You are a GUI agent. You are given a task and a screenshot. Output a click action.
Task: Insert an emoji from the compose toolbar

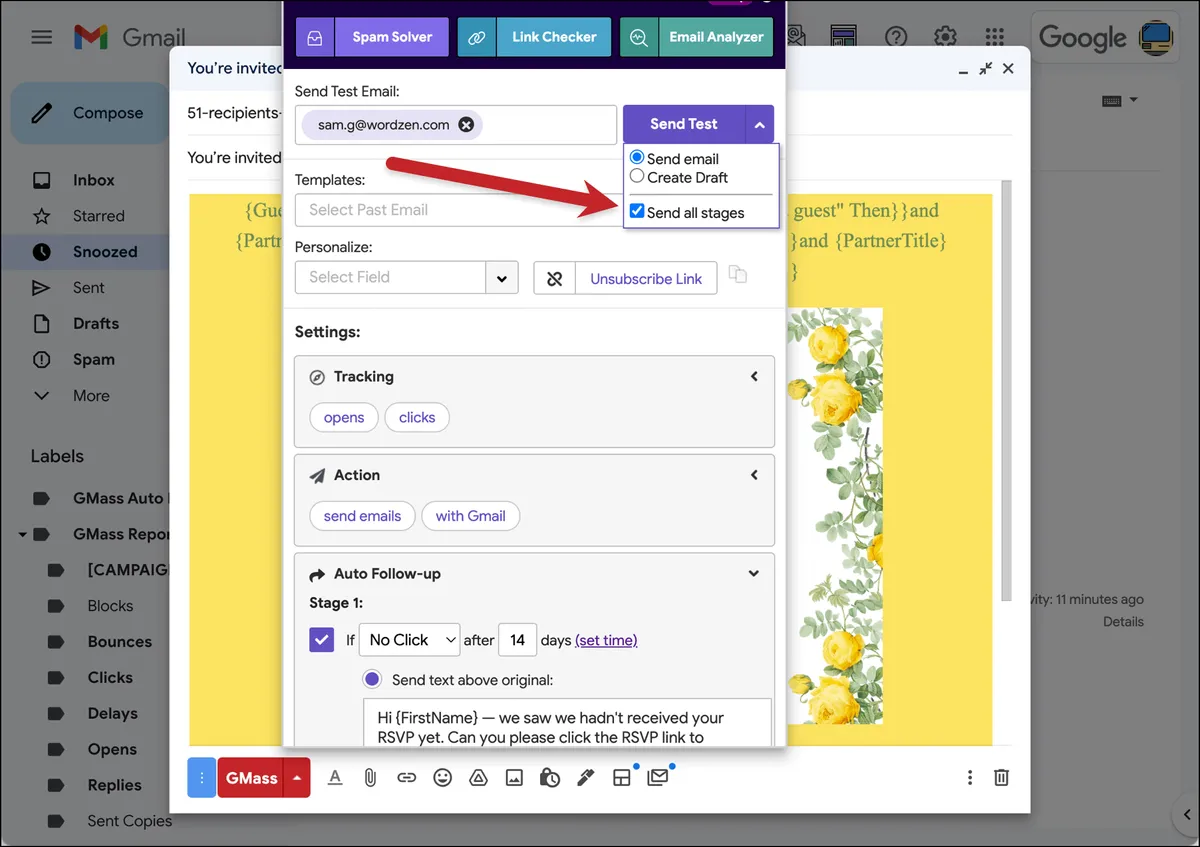coord(442,777)
